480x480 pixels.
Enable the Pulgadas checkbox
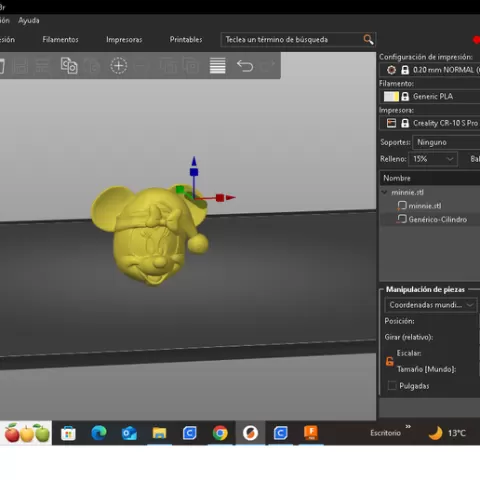point(392,386)
